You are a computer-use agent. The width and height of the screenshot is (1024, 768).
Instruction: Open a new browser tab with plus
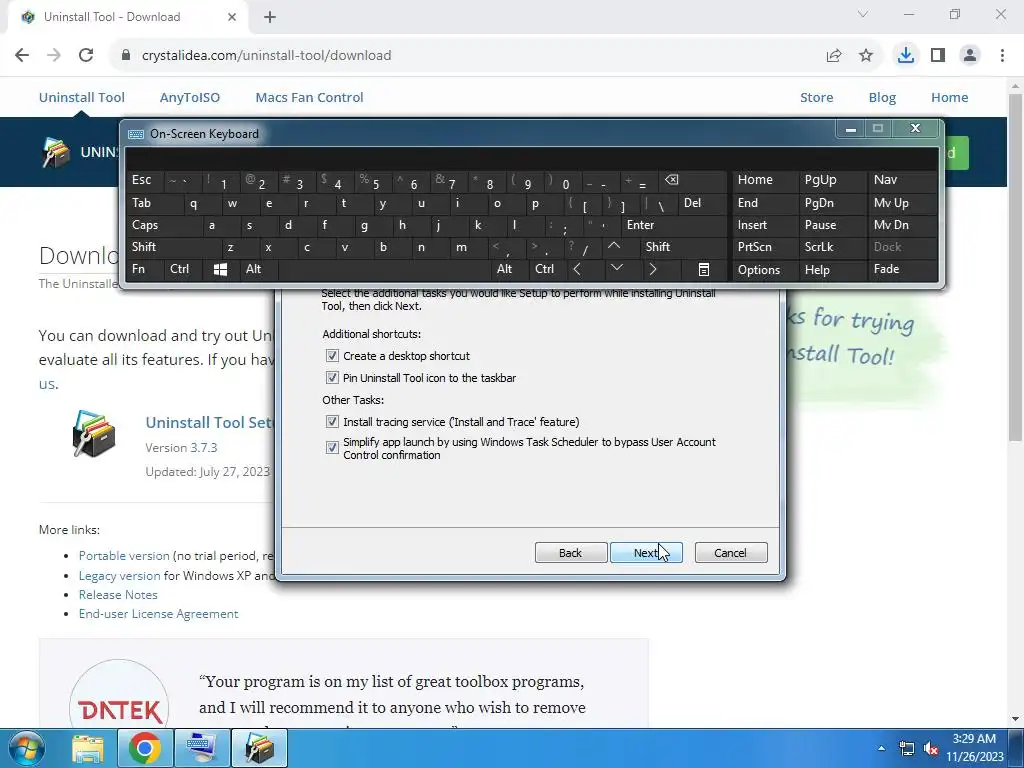[x=270, y=17]
